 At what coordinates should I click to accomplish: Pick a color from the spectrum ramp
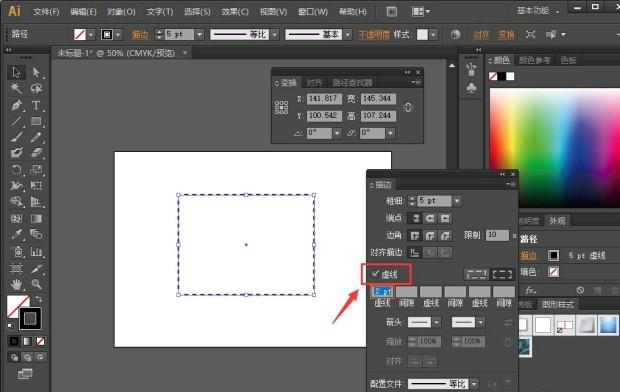(554, 147)
